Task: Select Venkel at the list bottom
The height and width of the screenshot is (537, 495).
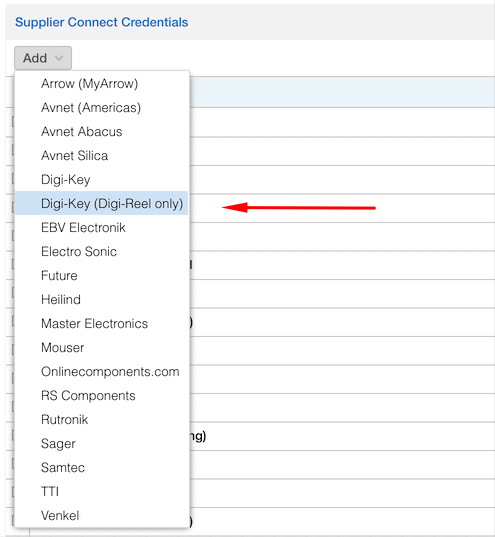Action: pyautogui.click(x=101, y=515)
